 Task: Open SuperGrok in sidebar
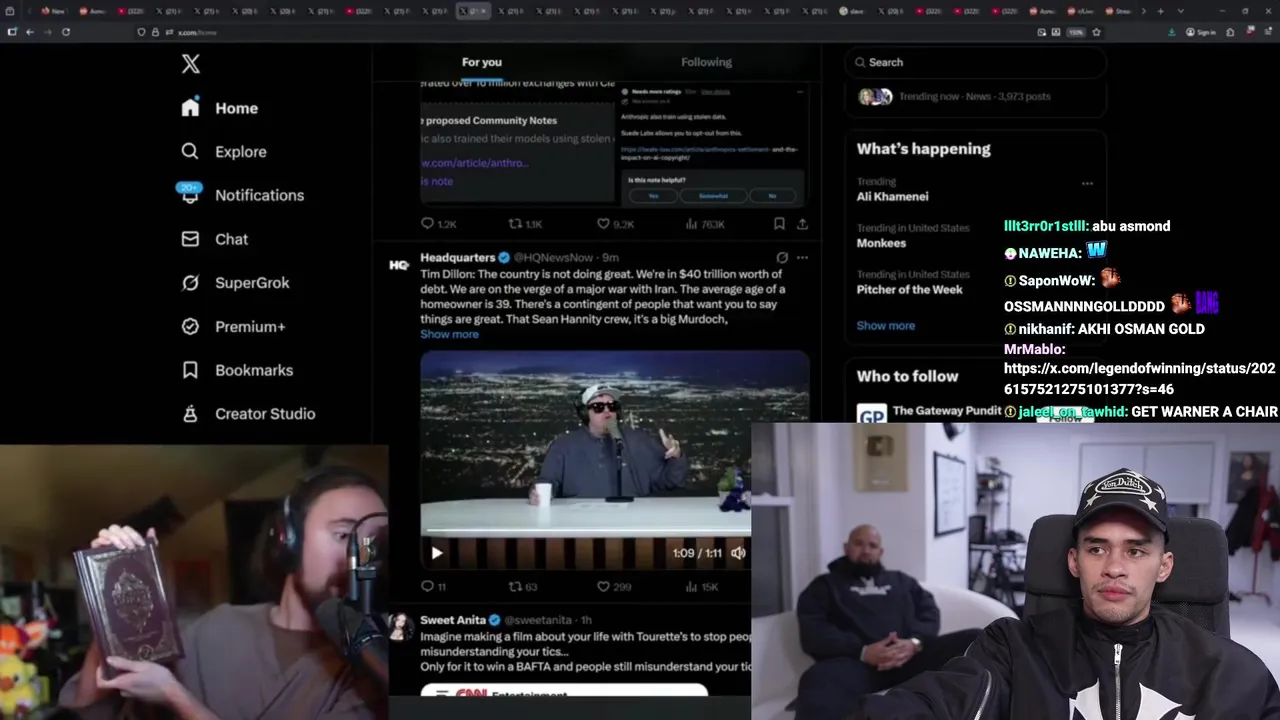tap(252, 283)
